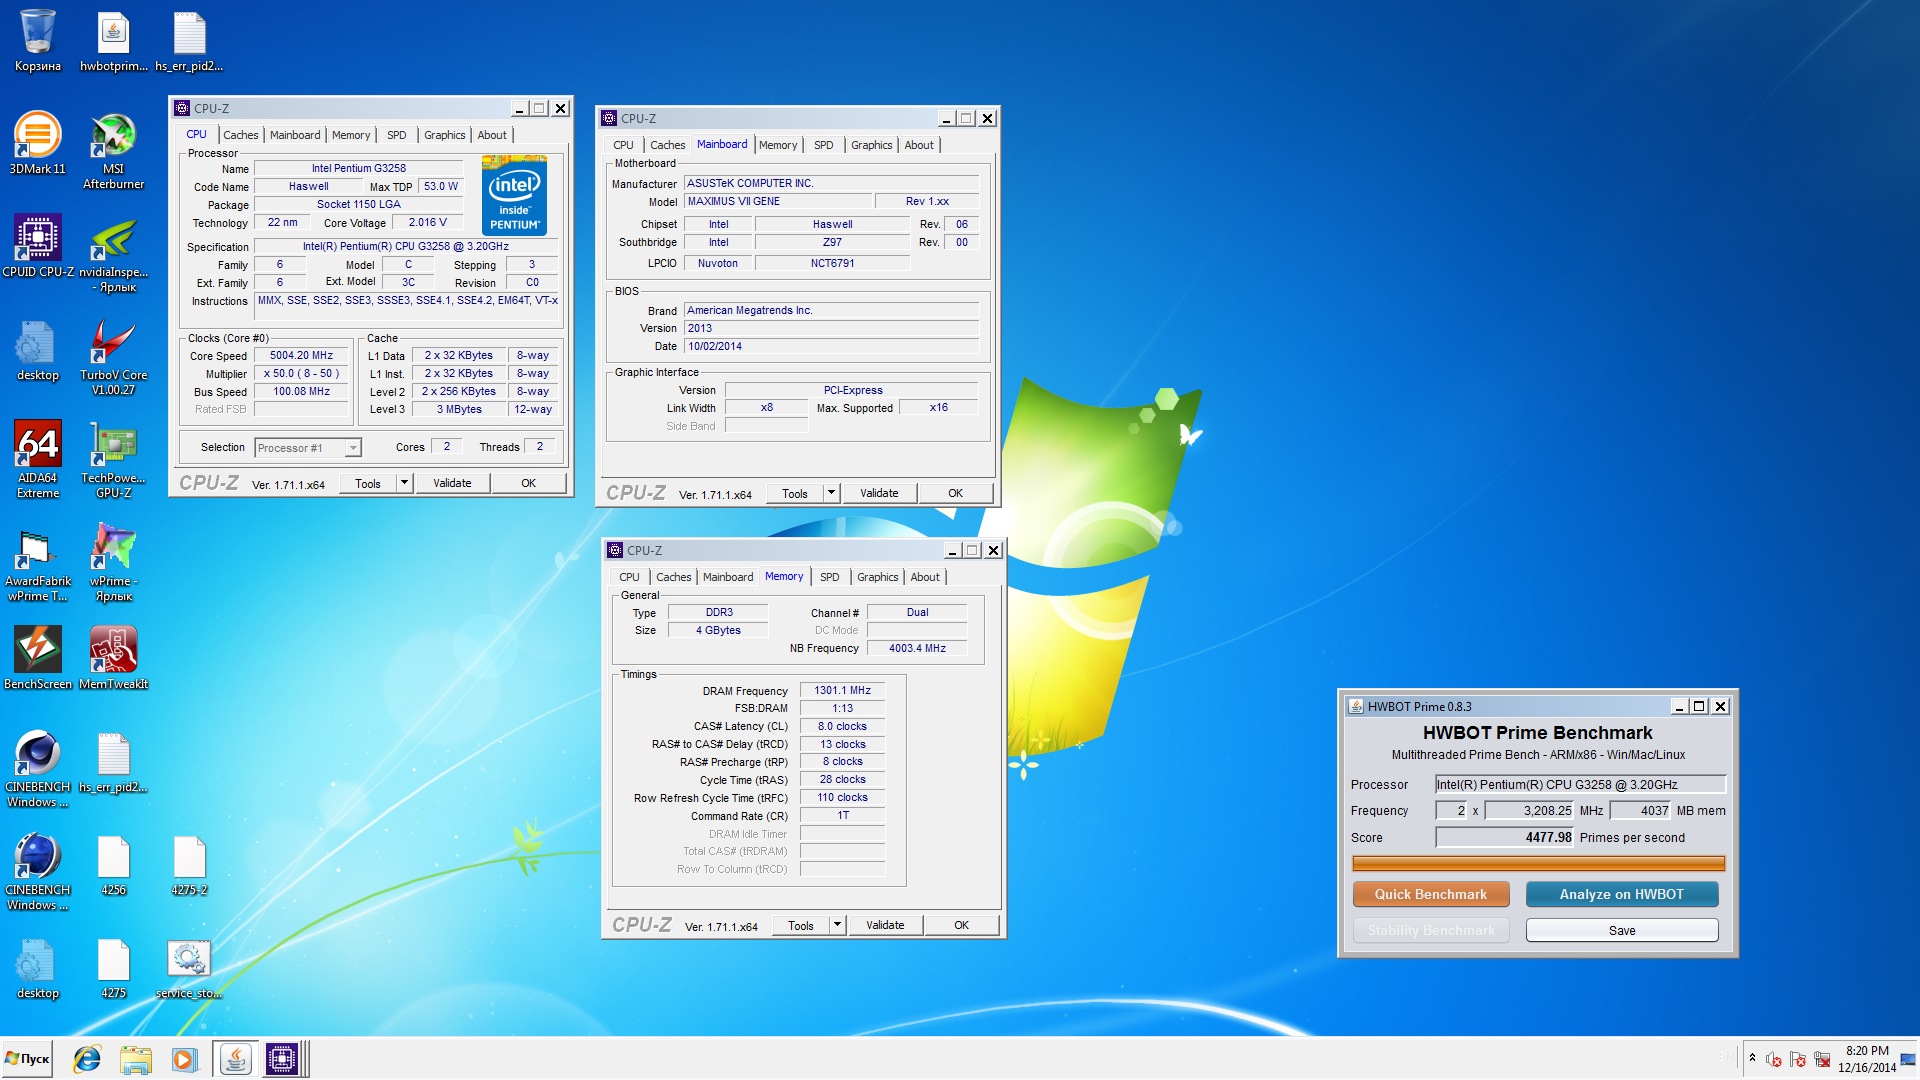Click the Intel Pentium logo in CPU-Z
Screen dimensions: 1920x1080
[x=514, y=195]
